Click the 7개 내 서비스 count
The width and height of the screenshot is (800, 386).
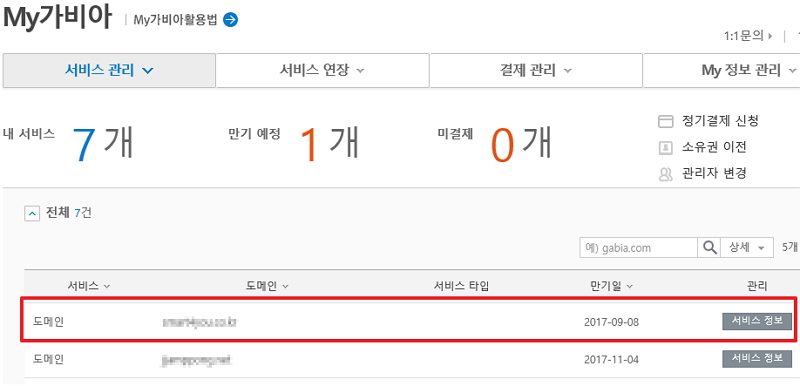click(103, 143)
